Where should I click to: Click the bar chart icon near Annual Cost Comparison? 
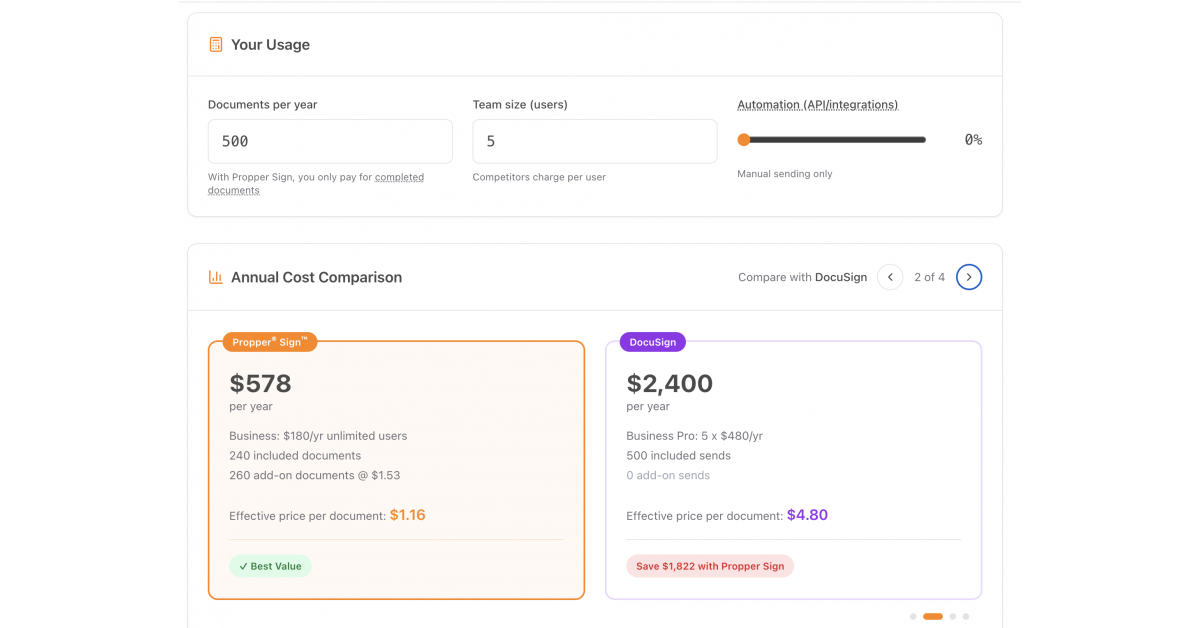click(215, 277)
